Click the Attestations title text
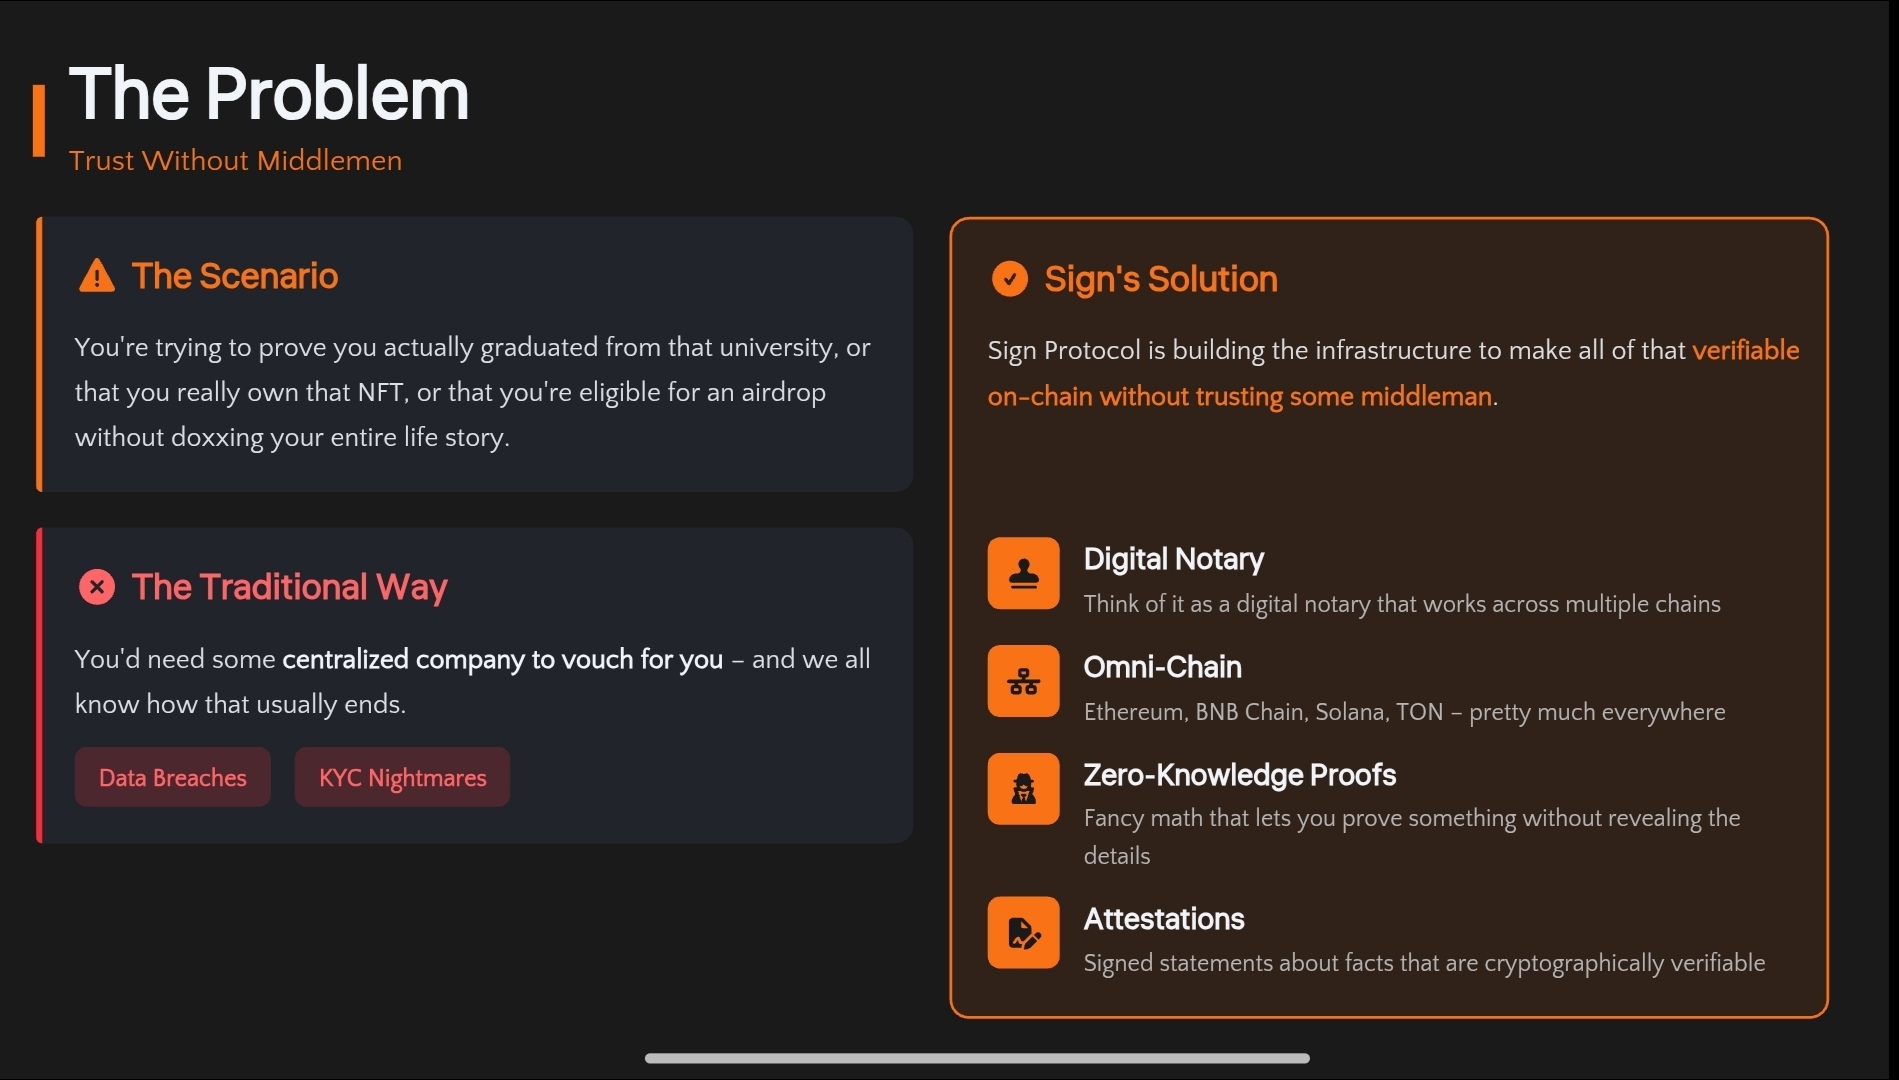1899x1080 pixels. tap(1163, 919)
